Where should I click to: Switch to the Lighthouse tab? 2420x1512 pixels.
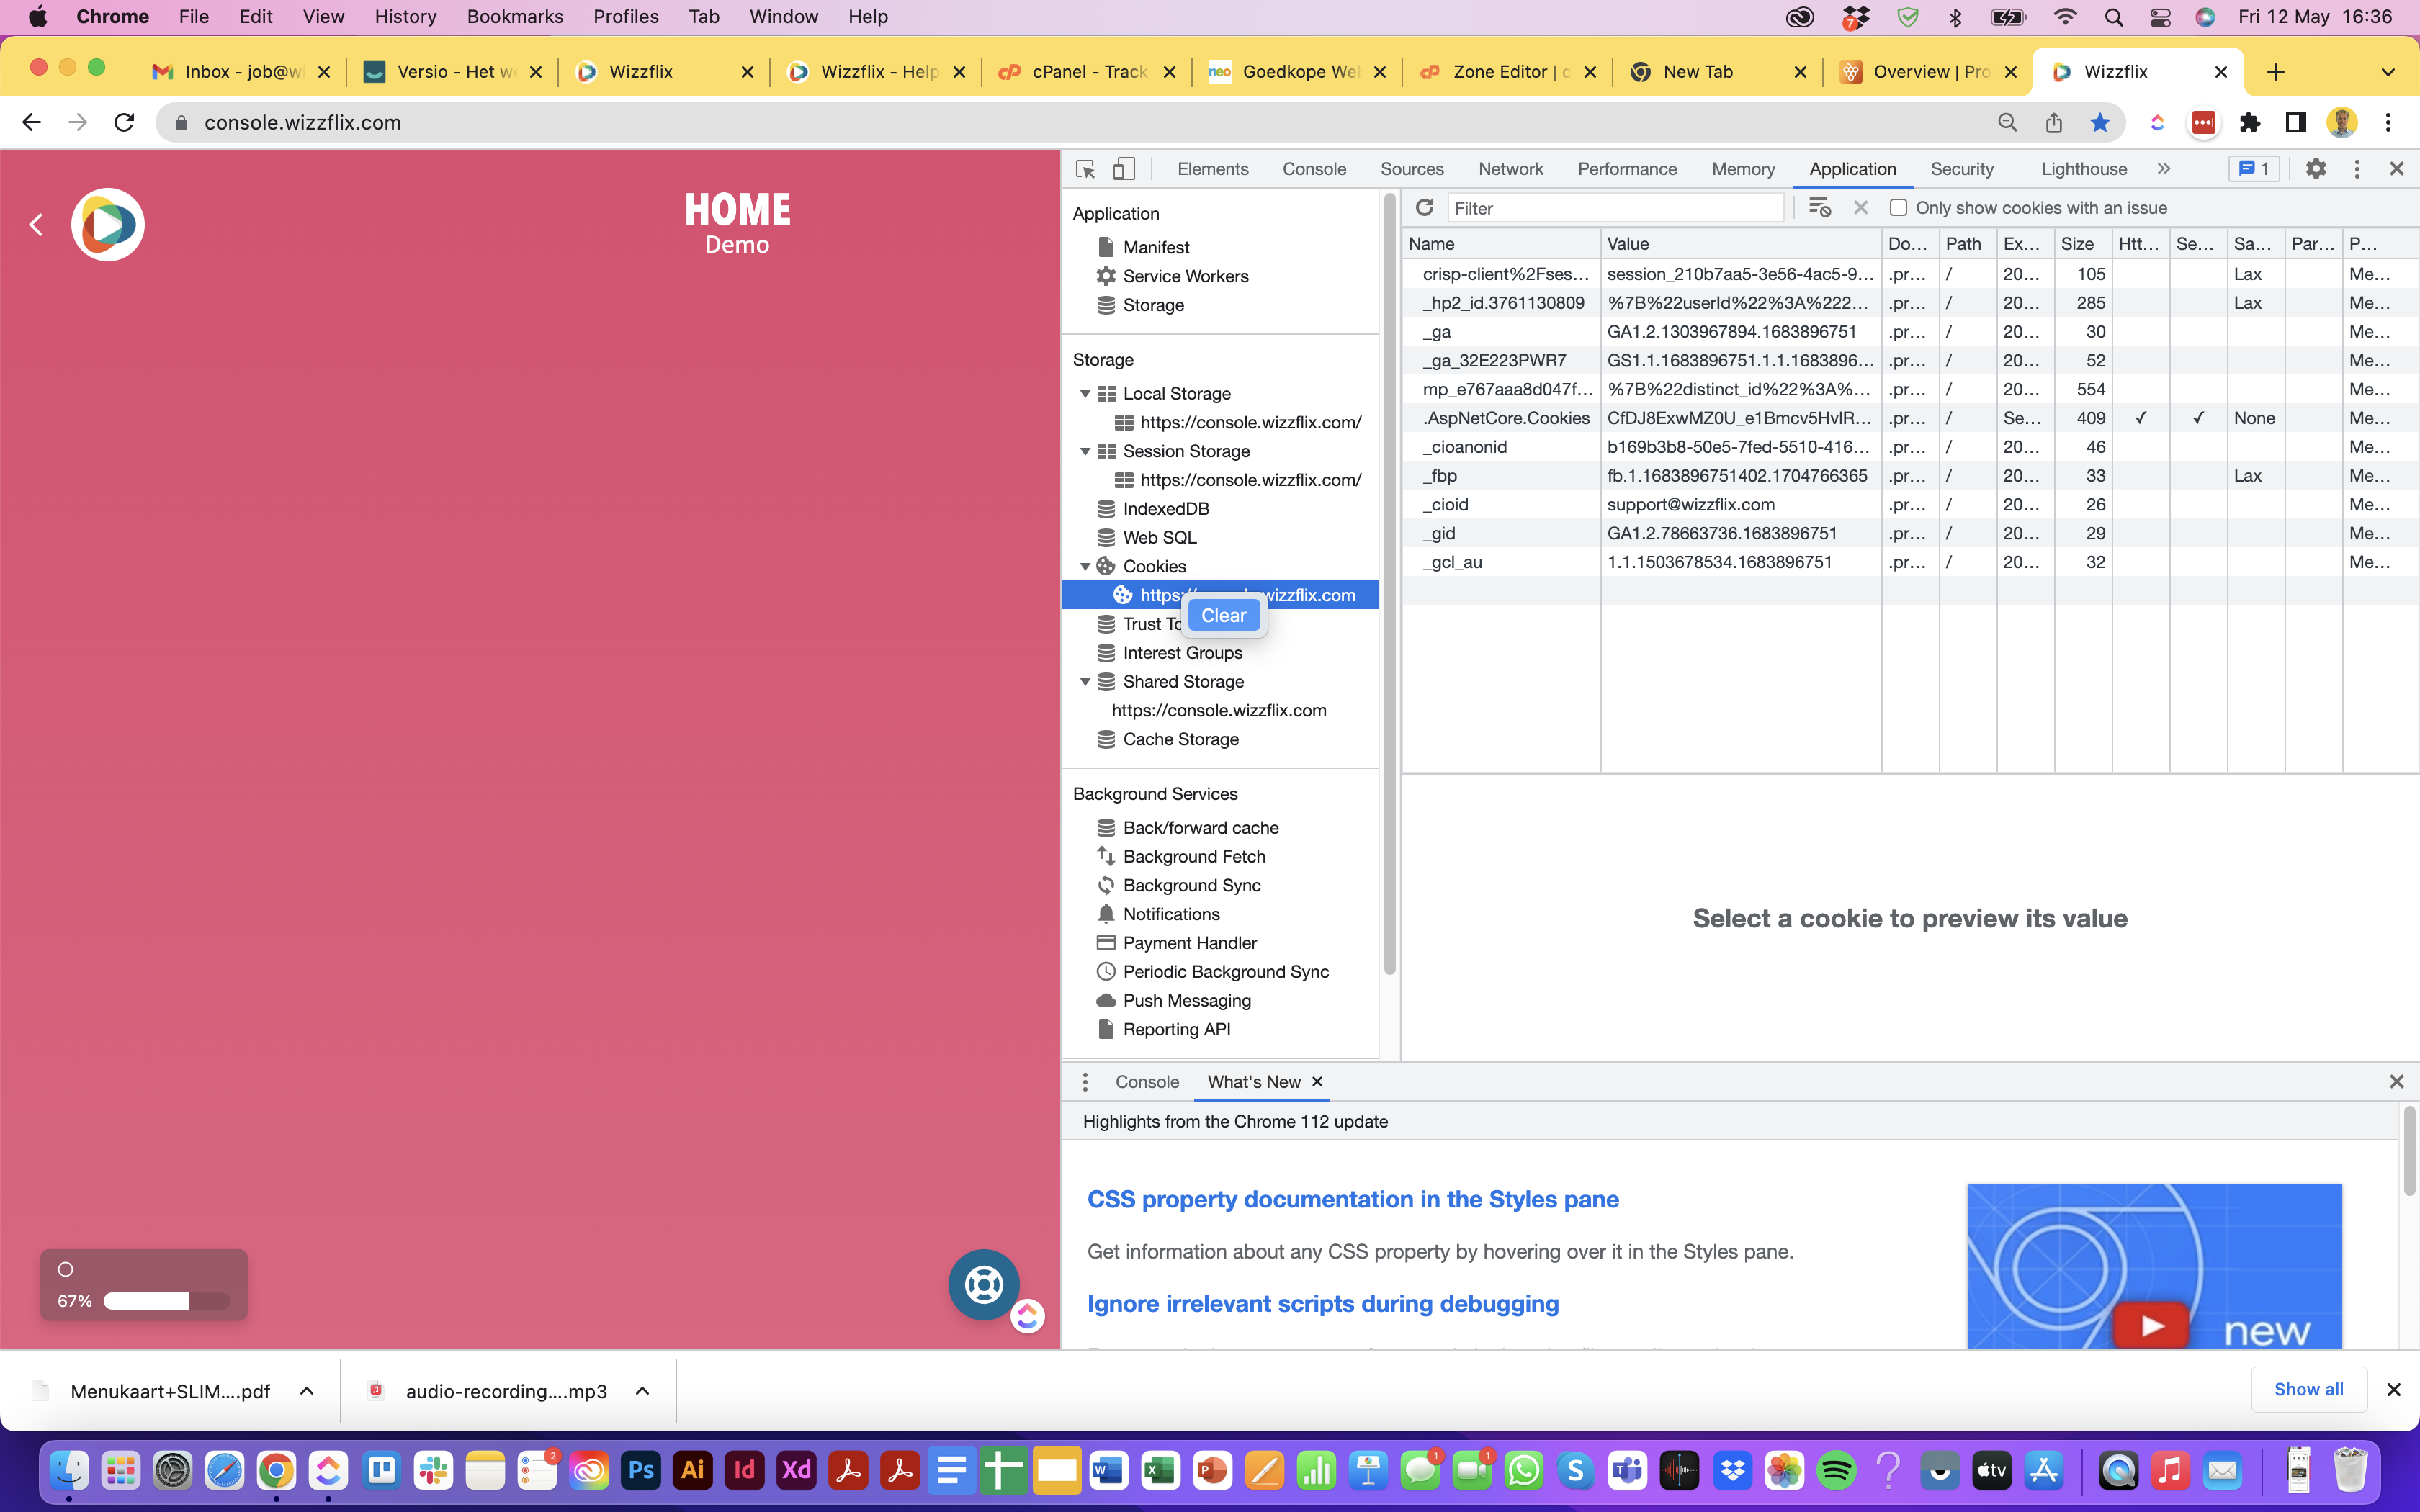point(2084,169)
